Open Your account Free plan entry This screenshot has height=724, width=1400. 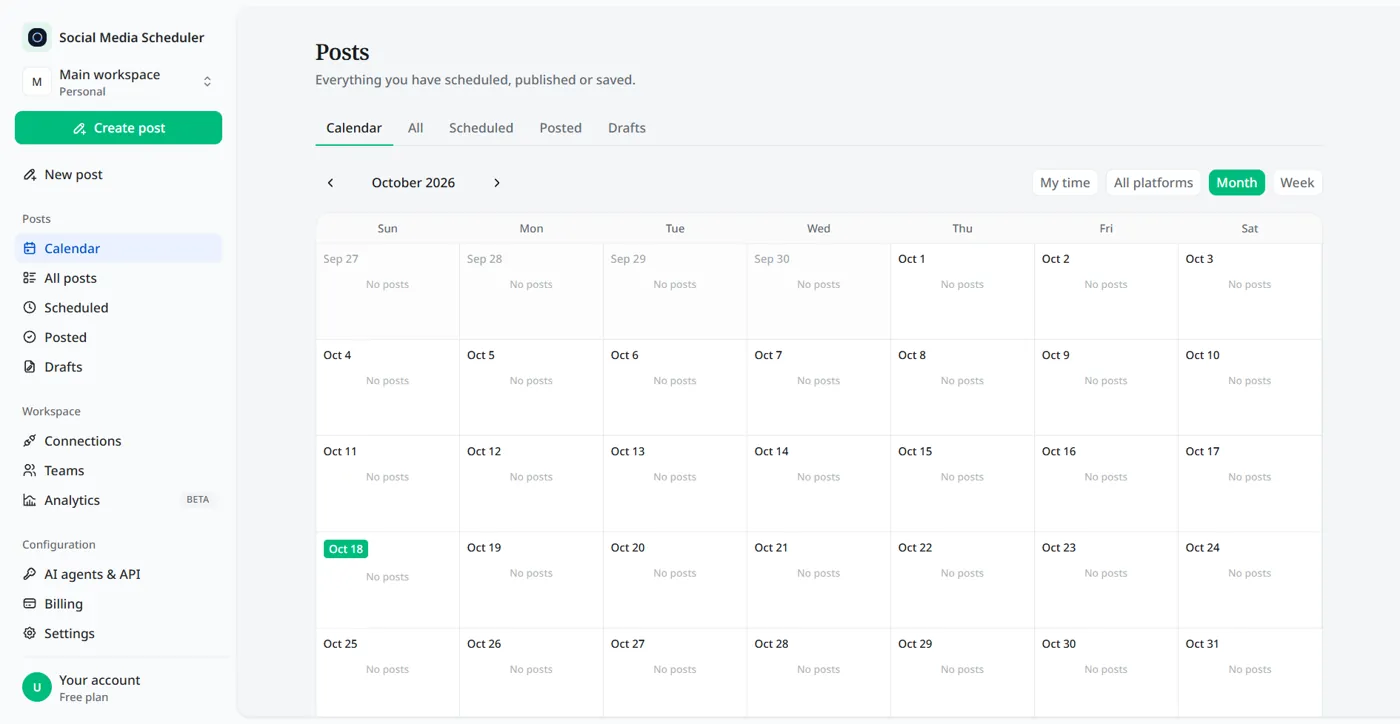click(x=118, y=688)
